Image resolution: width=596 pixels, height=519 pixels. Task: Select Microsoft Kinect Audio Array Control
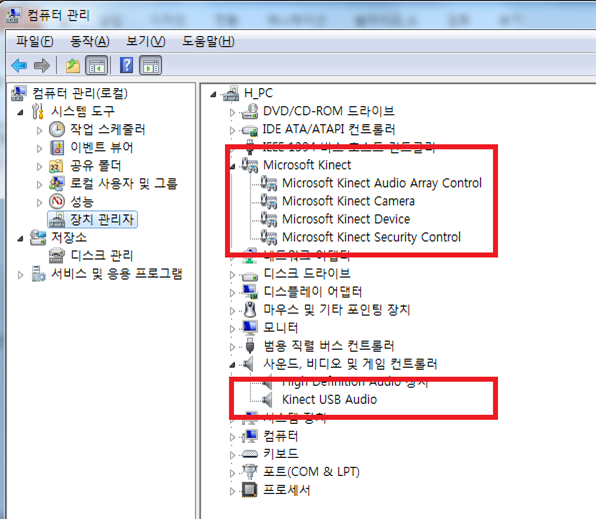point(382,183)
